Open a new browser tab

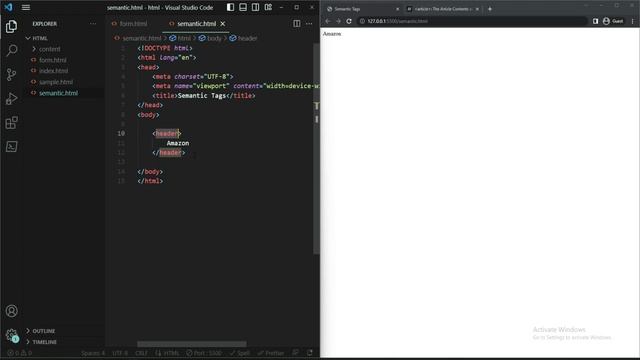click(490, 9)
